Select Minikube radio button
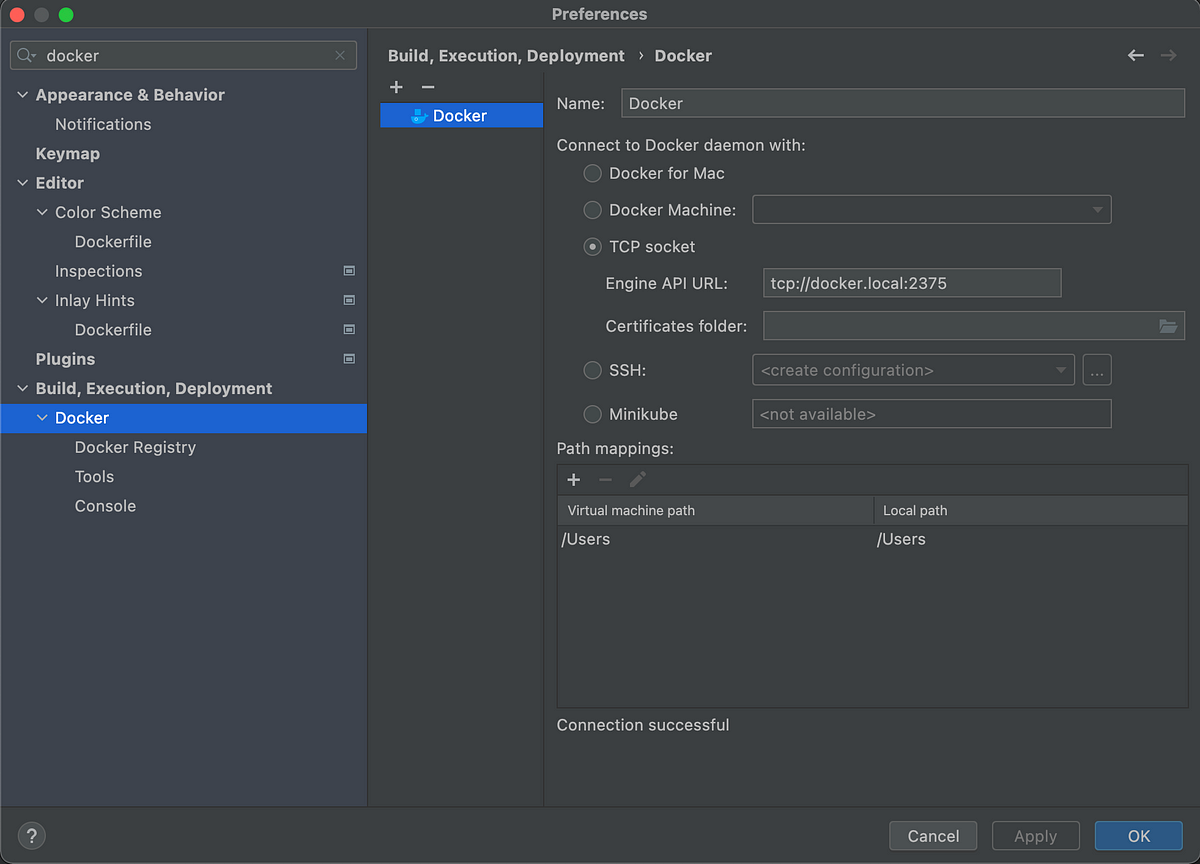Image resolution: width=1200 pixels, height=864 pixels. [593, 414]
